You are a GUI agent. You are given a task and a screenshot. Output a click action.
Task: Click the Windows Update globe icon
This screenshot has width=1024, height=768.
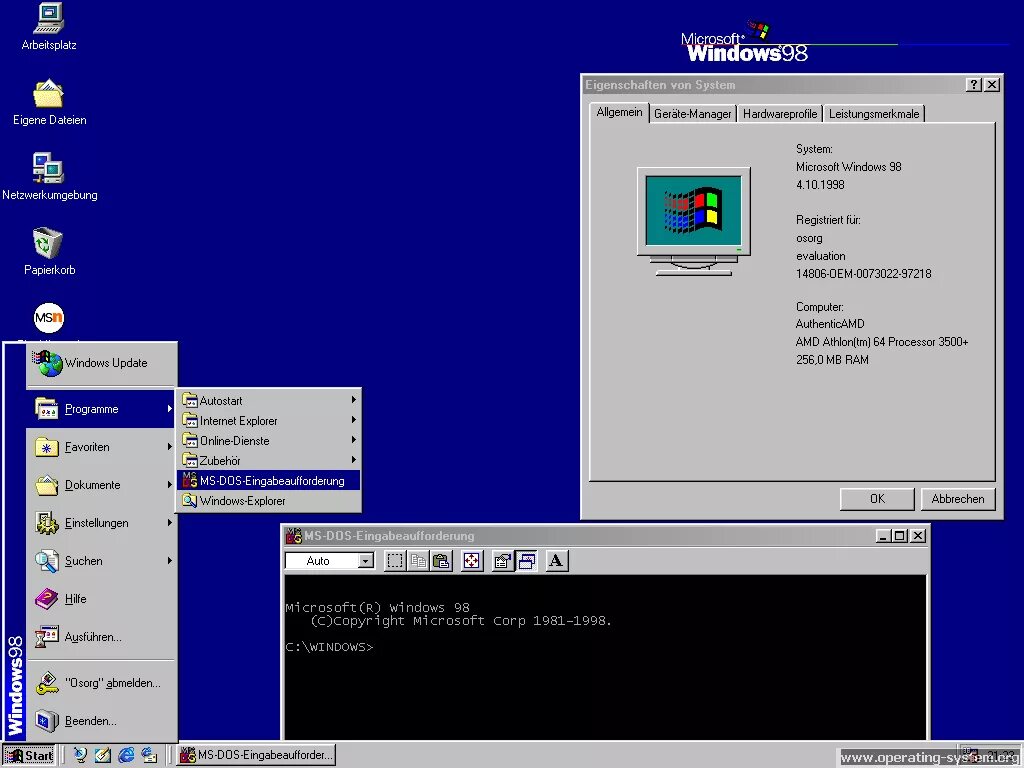coord(48,363)
